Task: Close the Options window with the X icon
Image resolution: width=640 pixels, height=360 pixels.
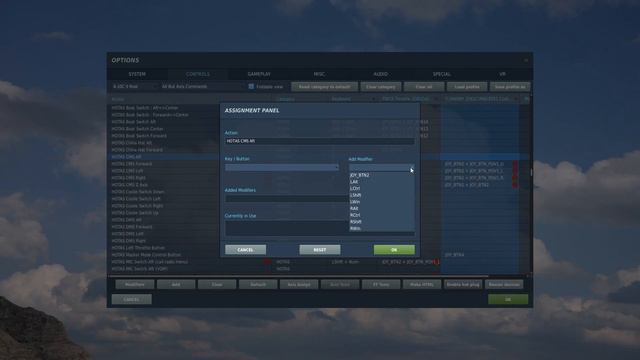Action: tap(526, 60)
